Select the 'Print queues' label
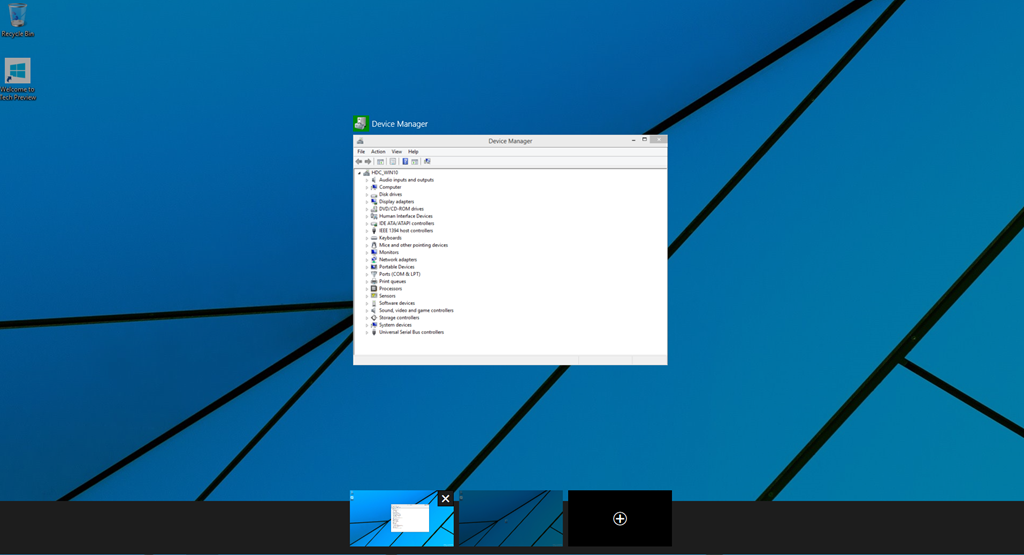Screen dimensions: 1024x555 (392, 281)
